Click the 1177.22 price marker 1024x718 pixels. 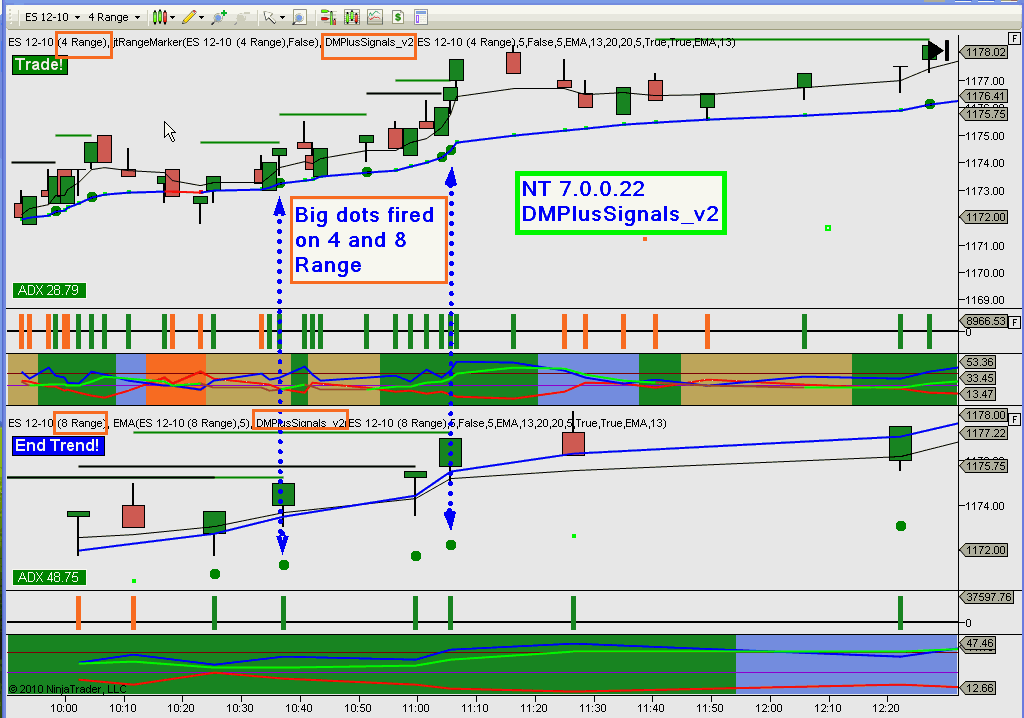pyautogui.click(x=983, y=433)
